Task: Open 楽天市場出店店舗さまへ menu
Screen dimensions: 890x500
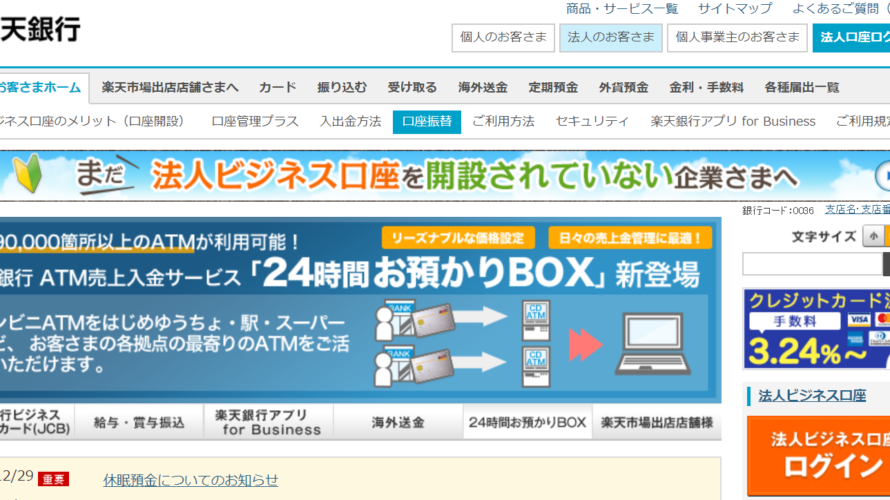Action: (170, 87)
